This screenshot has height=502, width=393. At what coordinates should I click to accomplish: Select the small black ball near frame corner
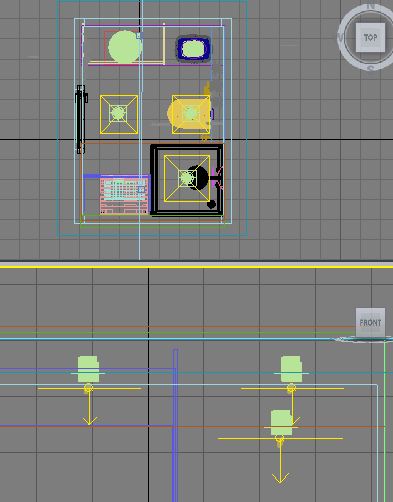pyautogui.click(x=211, y=204)
